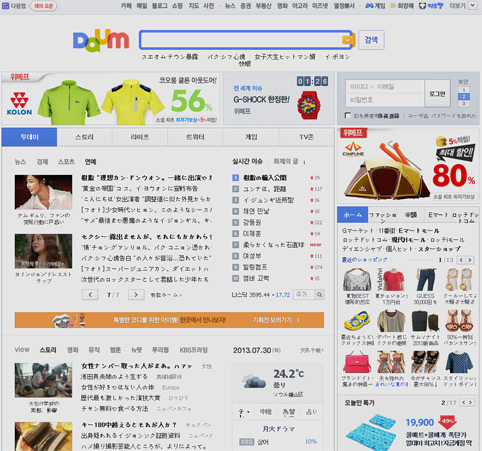Click the stock search magnifier icon
The image size is (482, 451).
click(319, 295)
